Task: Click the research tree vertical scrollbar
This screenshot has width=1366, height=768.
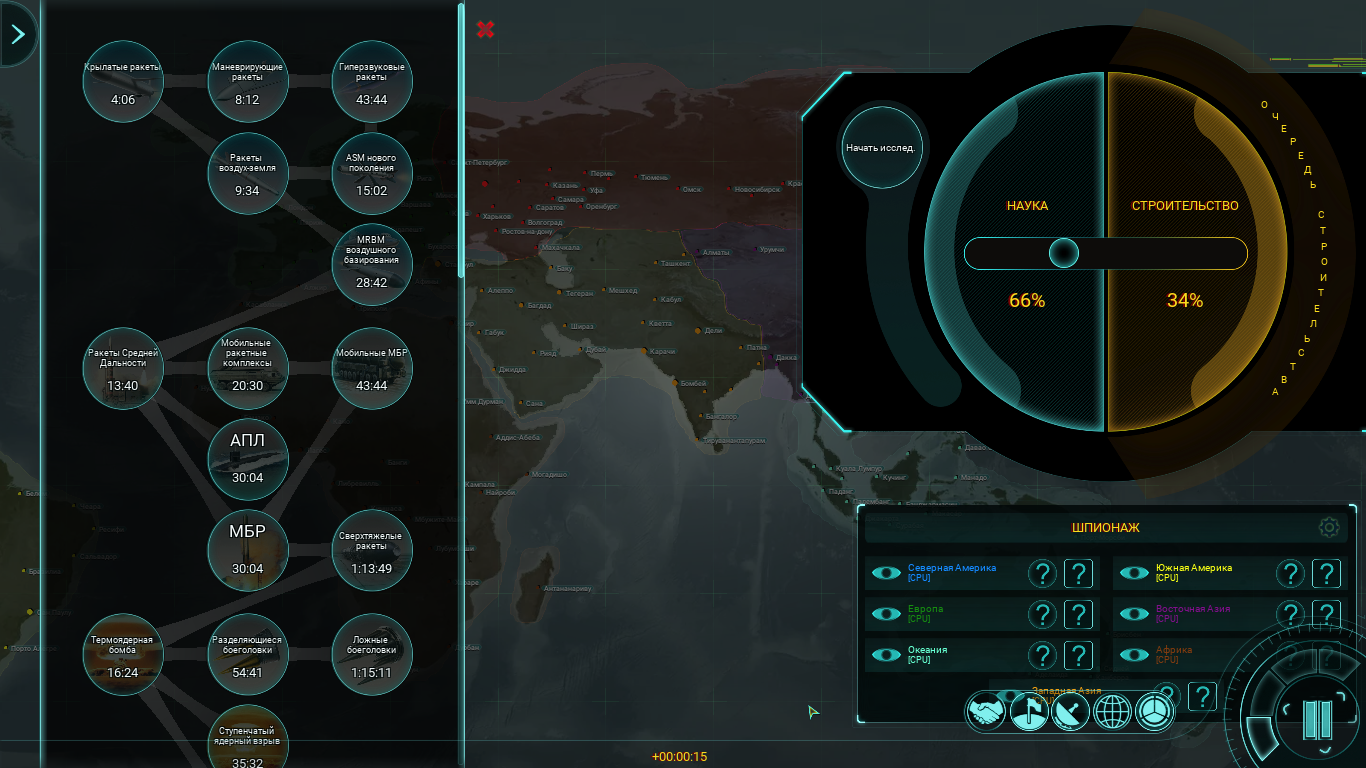Action: pos(461,140)
